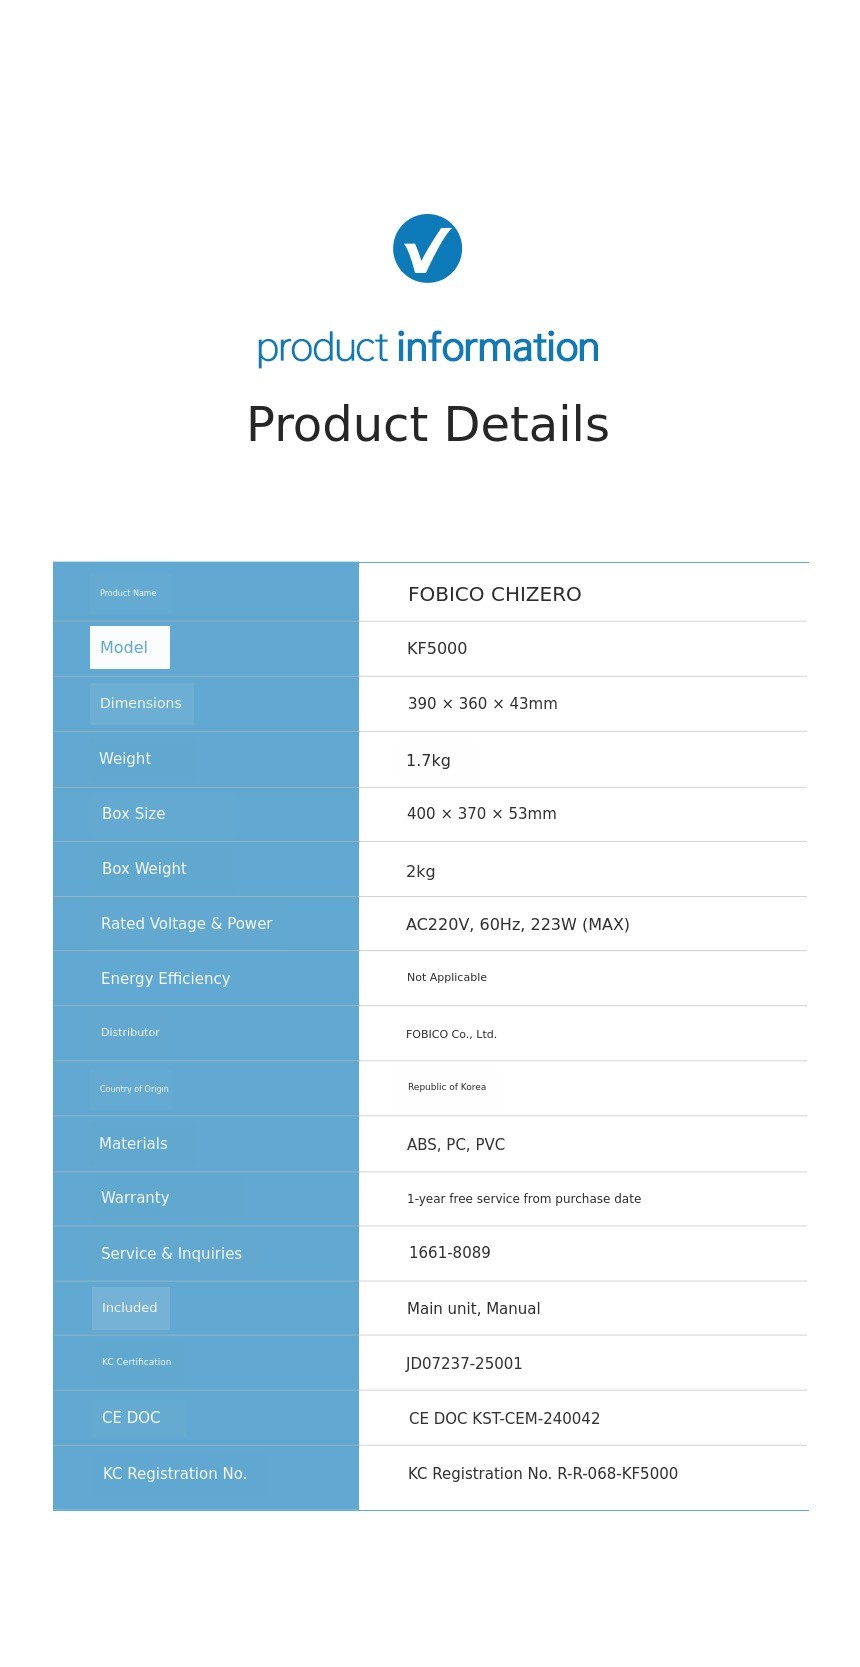860x1667 pixels.
Task: Click the KC certification number JD07237-25001
Action: pos(464,1364)
